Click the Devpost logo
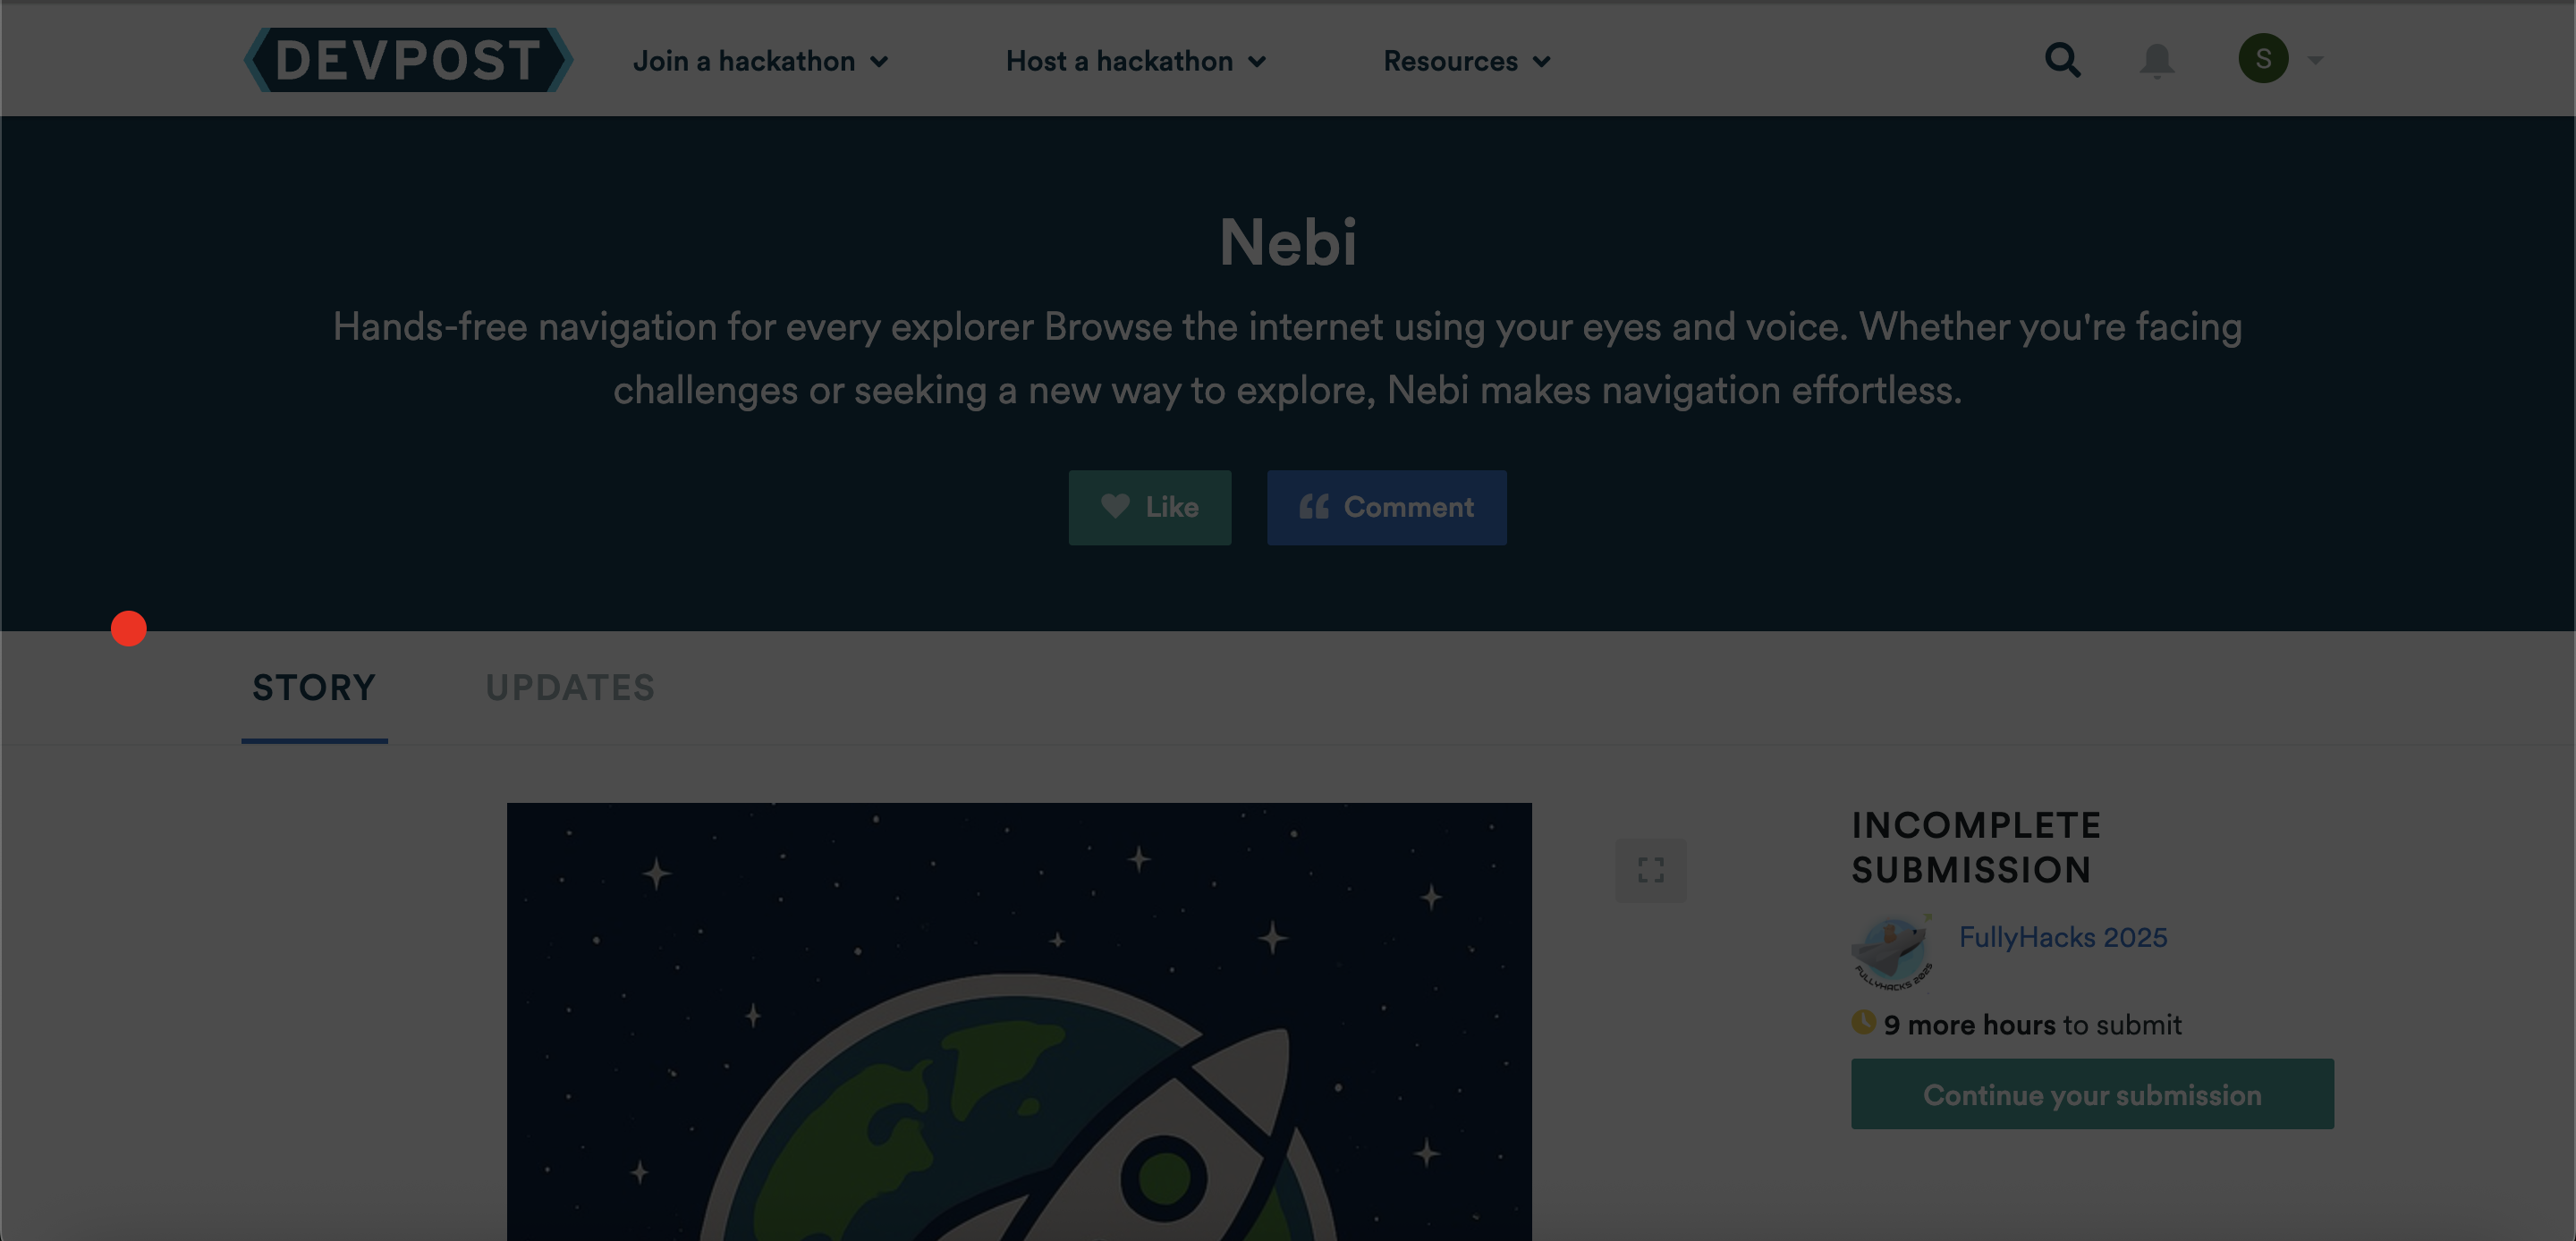Image resolution: width=2576 pixels, height=1241 pixels. point(408,60)
